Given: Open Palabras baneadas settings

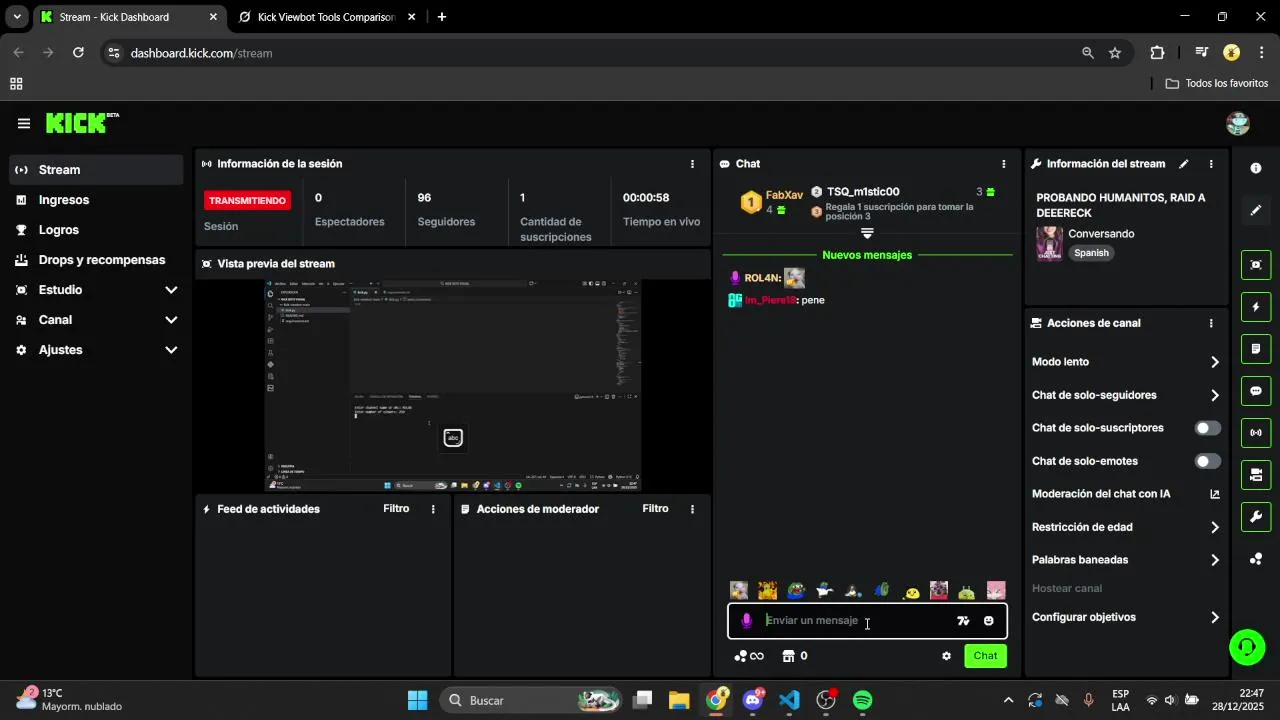Looking at the screenshot, I should [1126, 560].
